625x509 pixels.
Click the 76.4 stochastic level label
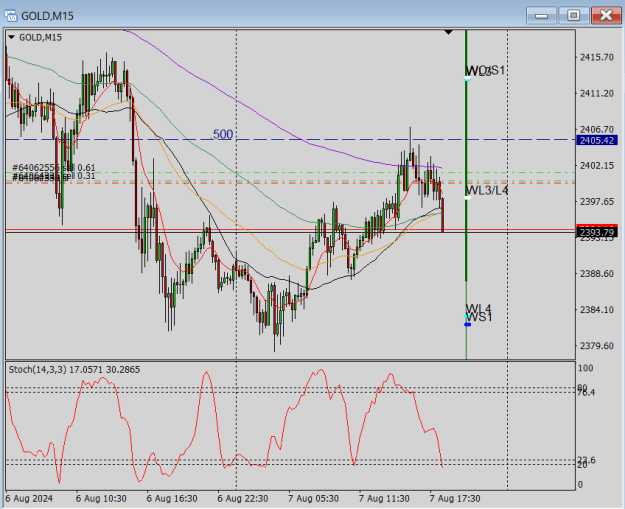click(x=586, y=393)
